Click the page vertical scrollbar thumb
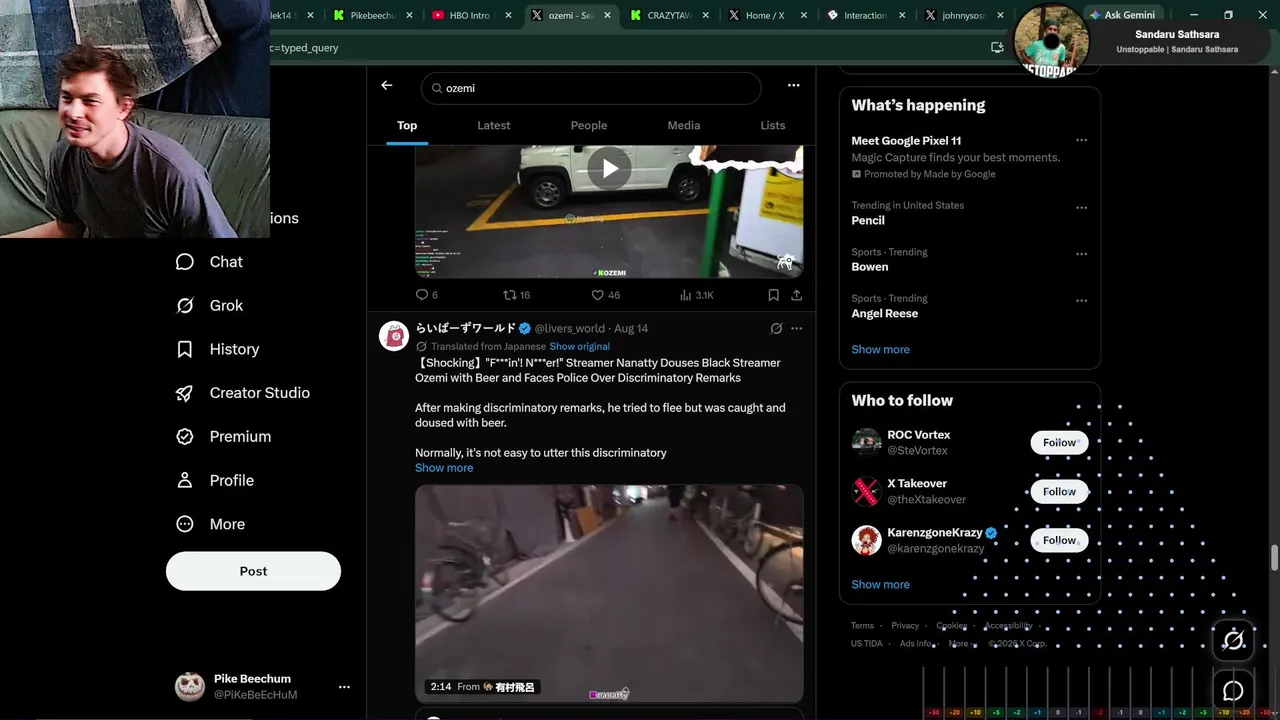Viewport: 1280px width, 720px height. point(1274,558)
